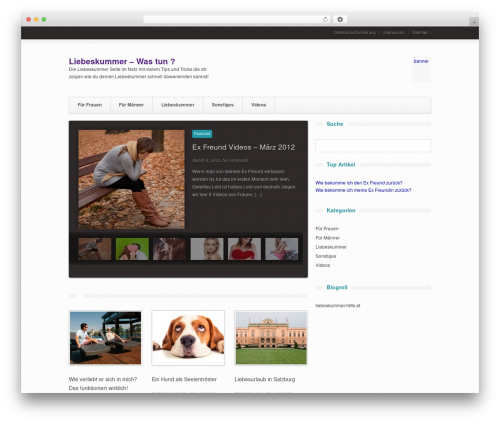This screenshot has height=423, width=500.
Task: Select the first slider thumbnail of bench scene
Action: (x=95, y=249)
